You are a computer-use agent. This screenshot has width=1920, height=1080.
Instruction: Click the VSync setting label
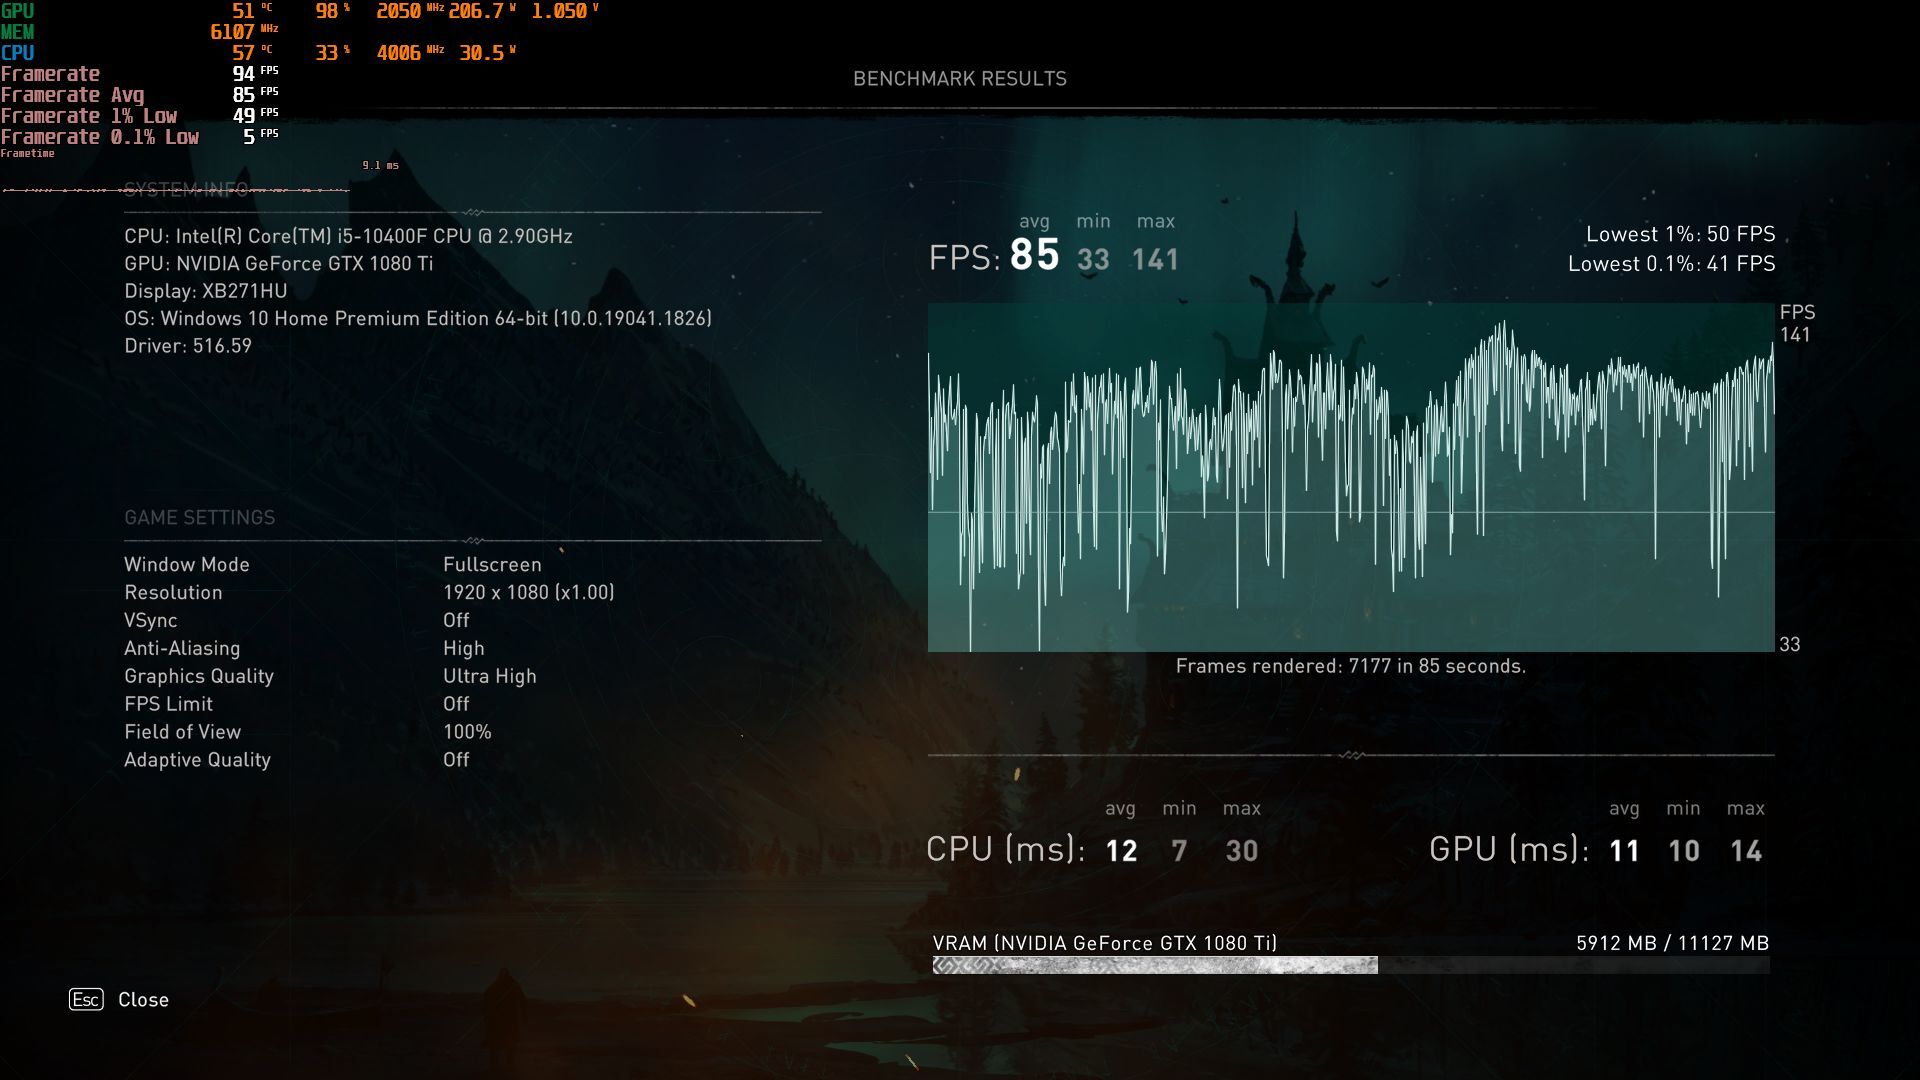pos(150,620)
